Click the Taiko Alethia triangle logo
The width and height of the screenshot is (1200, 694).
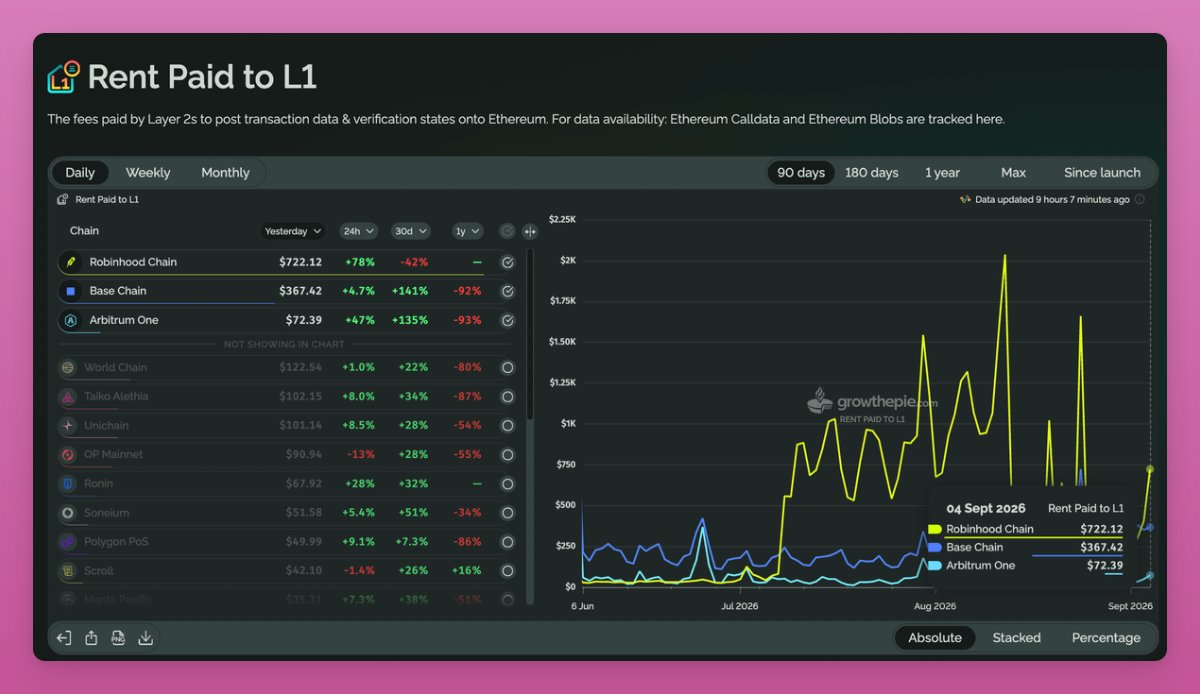pos(68,396)
